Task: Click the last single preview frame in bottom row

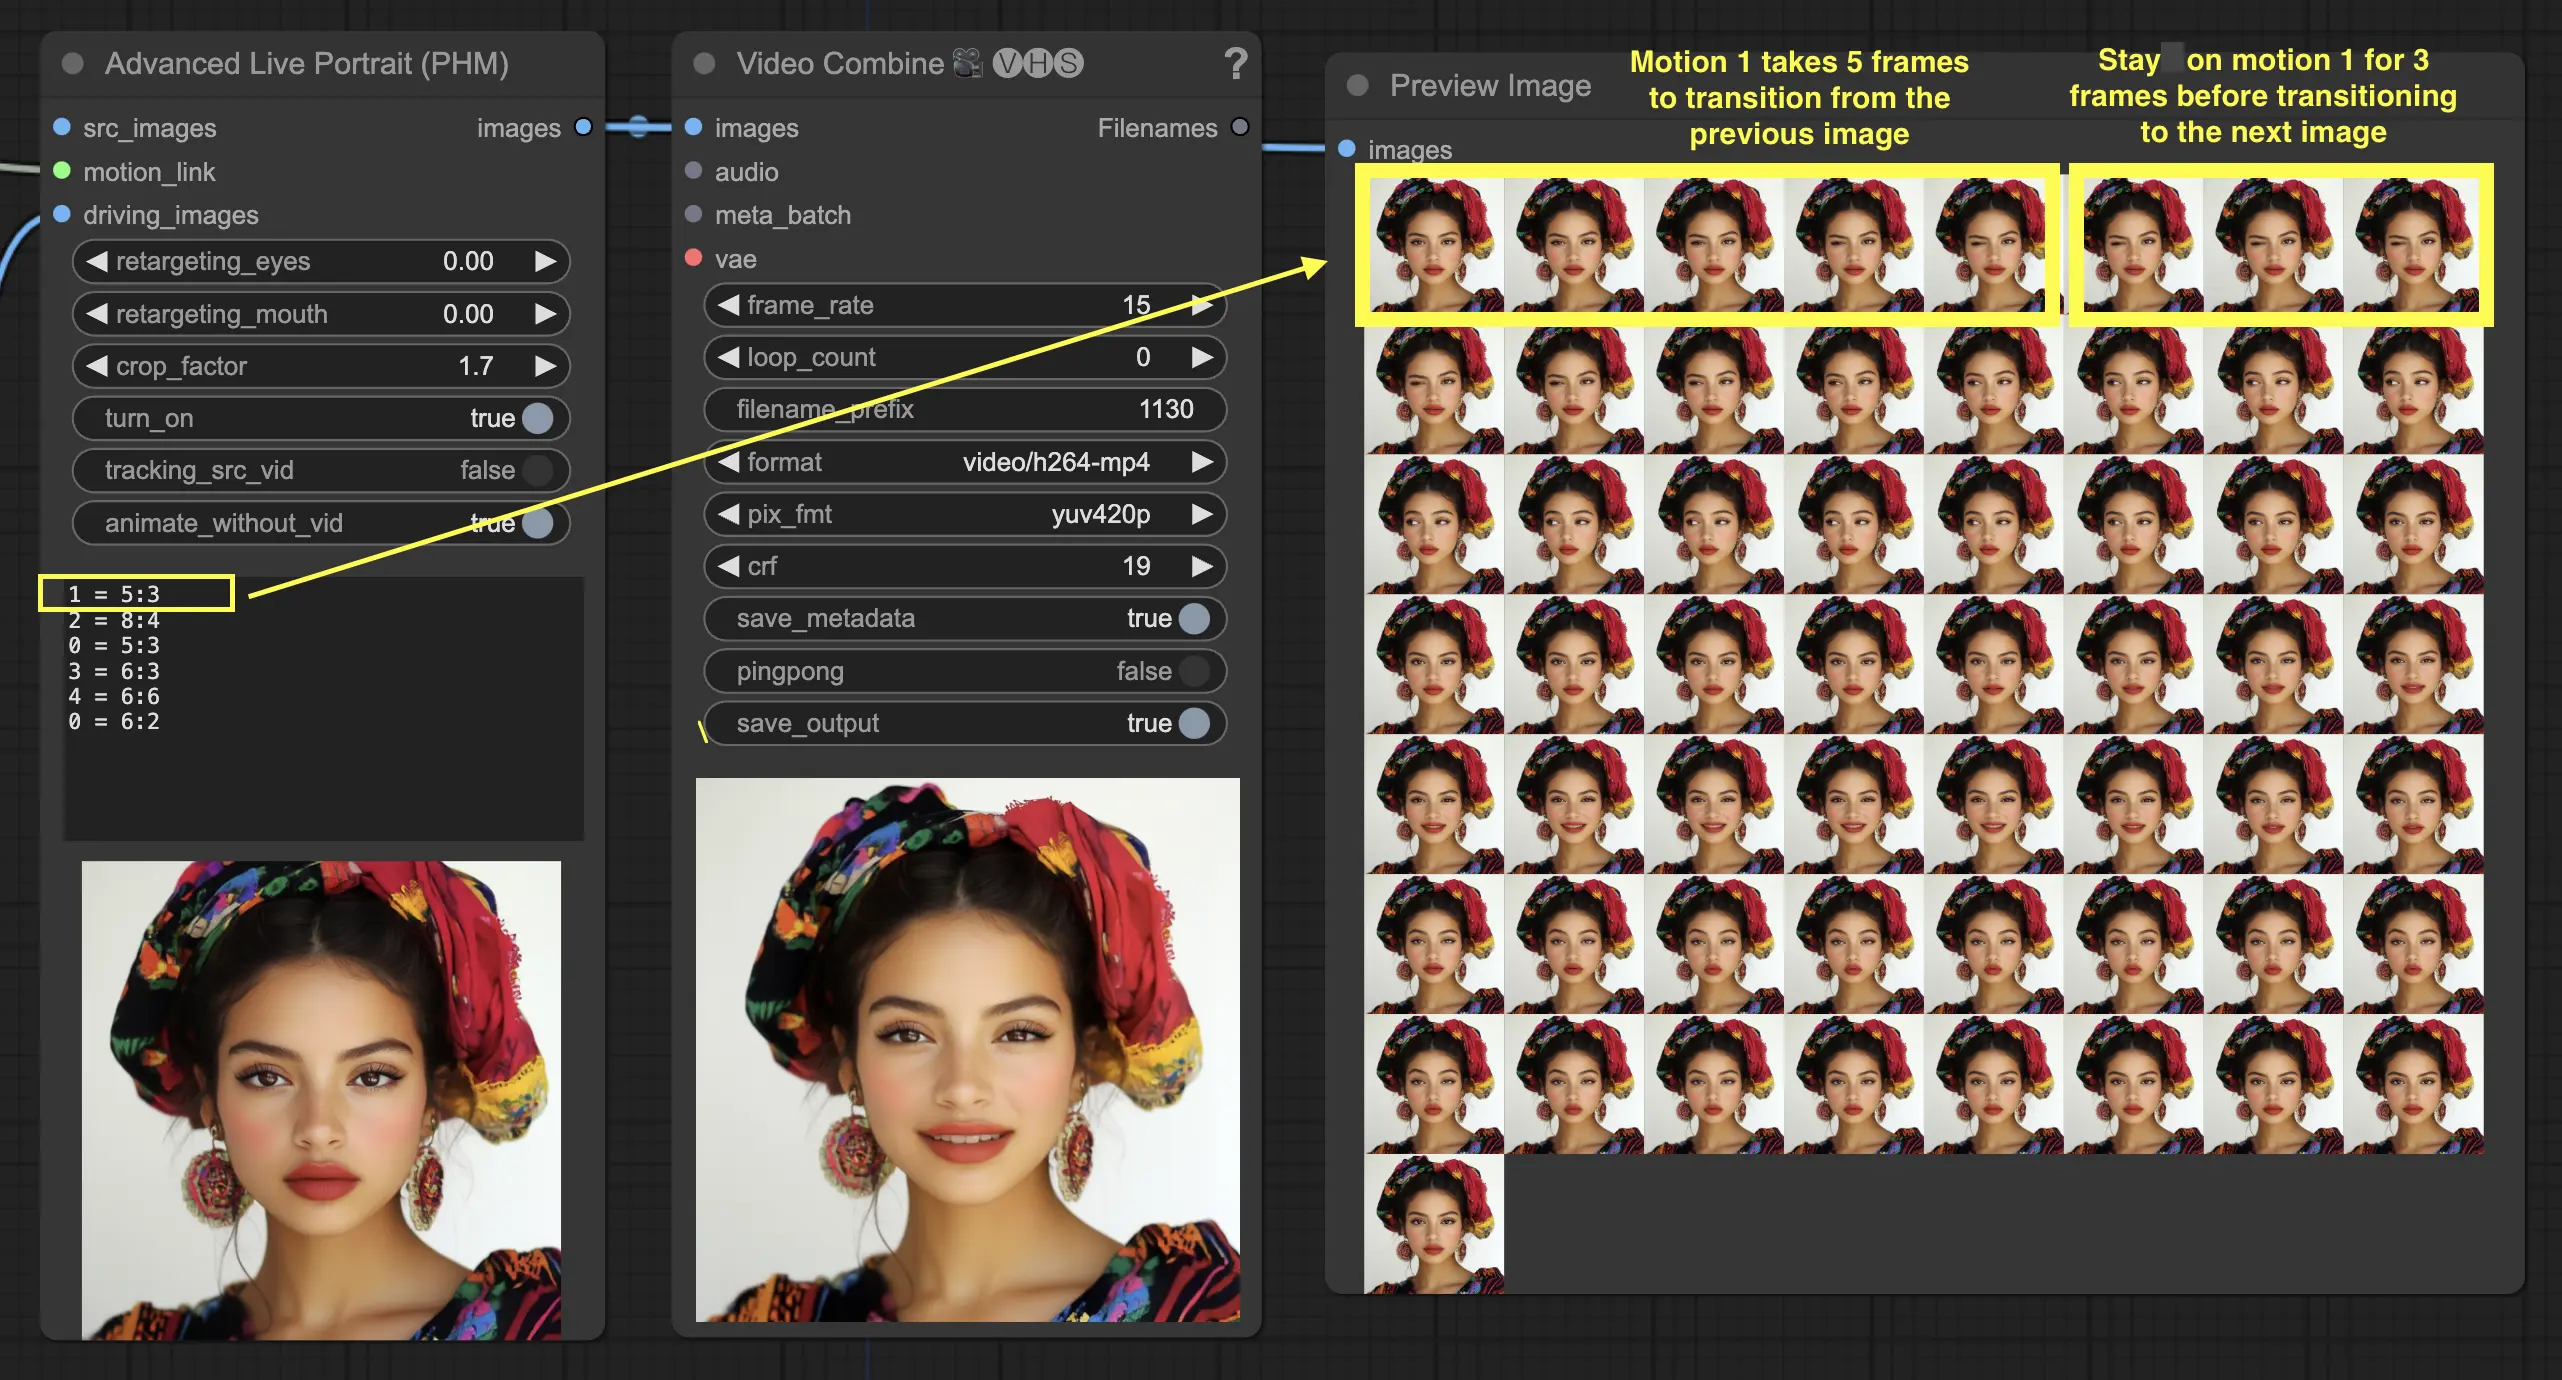Action: 1434,1224
